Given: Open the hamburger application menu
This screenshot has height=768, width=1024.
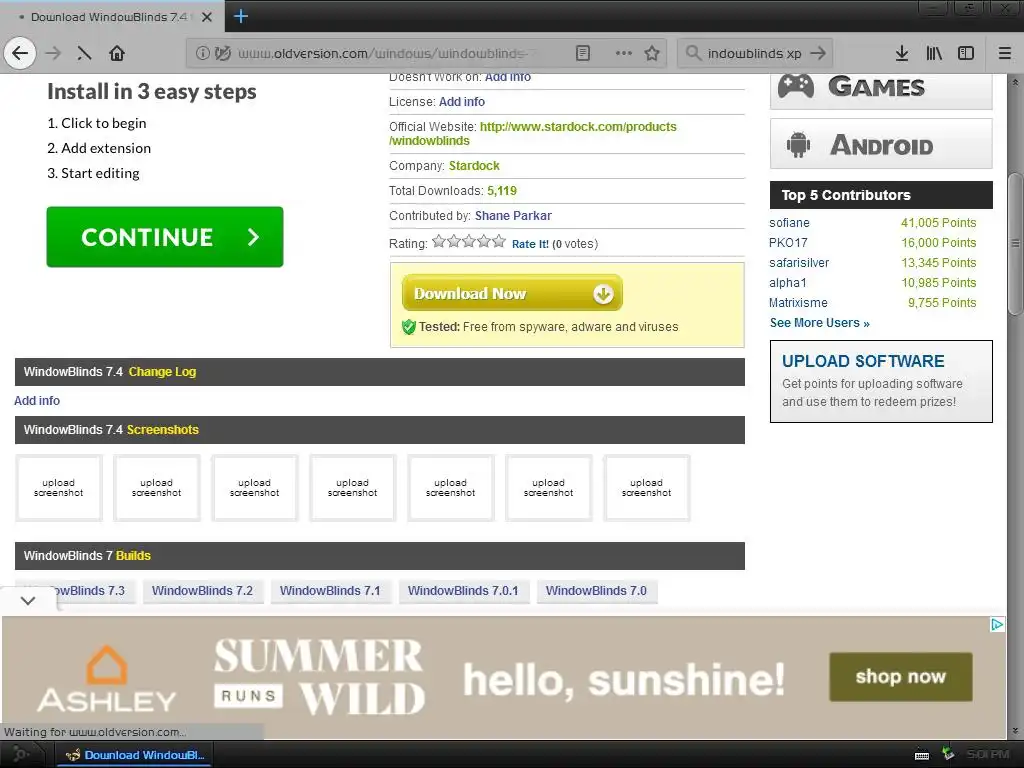Looking at the screenshot, I should tap(1005, 53).
